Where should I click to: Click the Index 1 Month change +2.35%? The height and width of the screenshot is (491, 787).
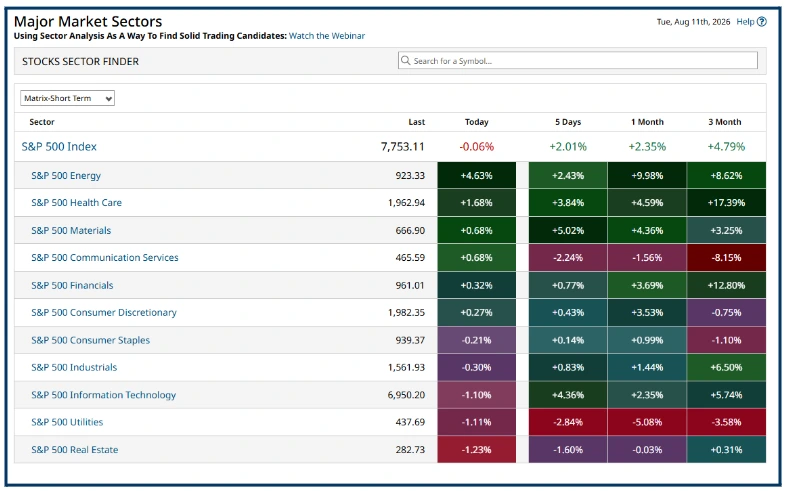[647, 147]
